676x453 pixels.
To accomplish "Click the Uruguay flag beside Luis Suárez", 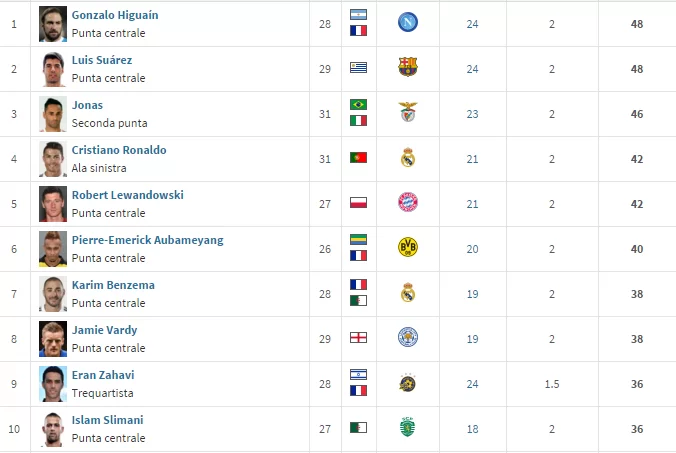I will pyautogui.click(x=359, y=68).
